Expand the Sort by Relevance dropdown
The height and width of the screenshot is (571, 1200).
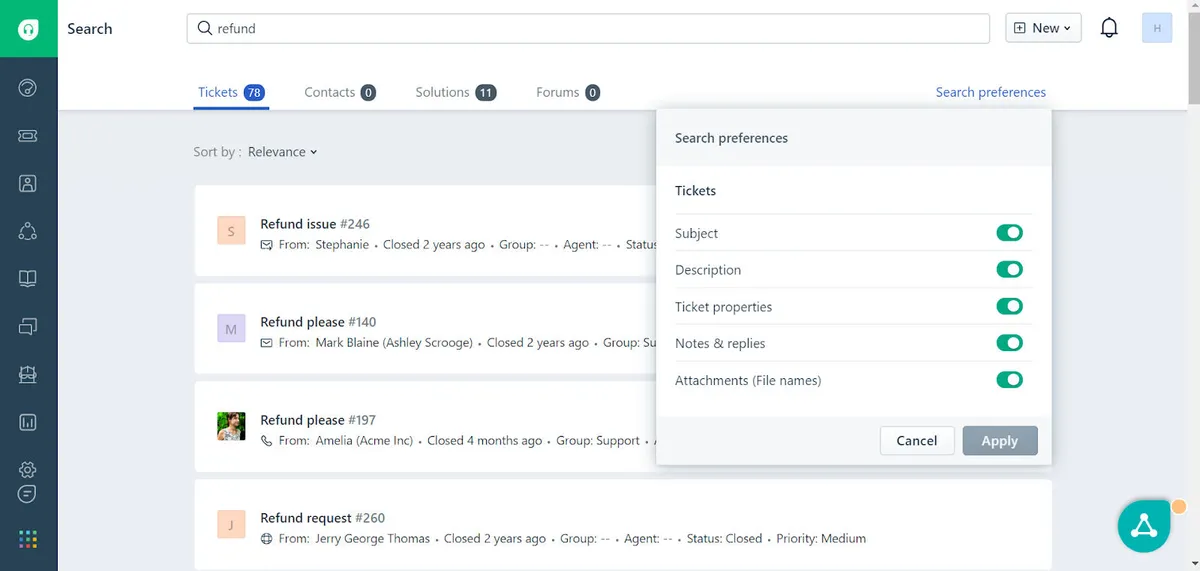[x=282, y=152]
